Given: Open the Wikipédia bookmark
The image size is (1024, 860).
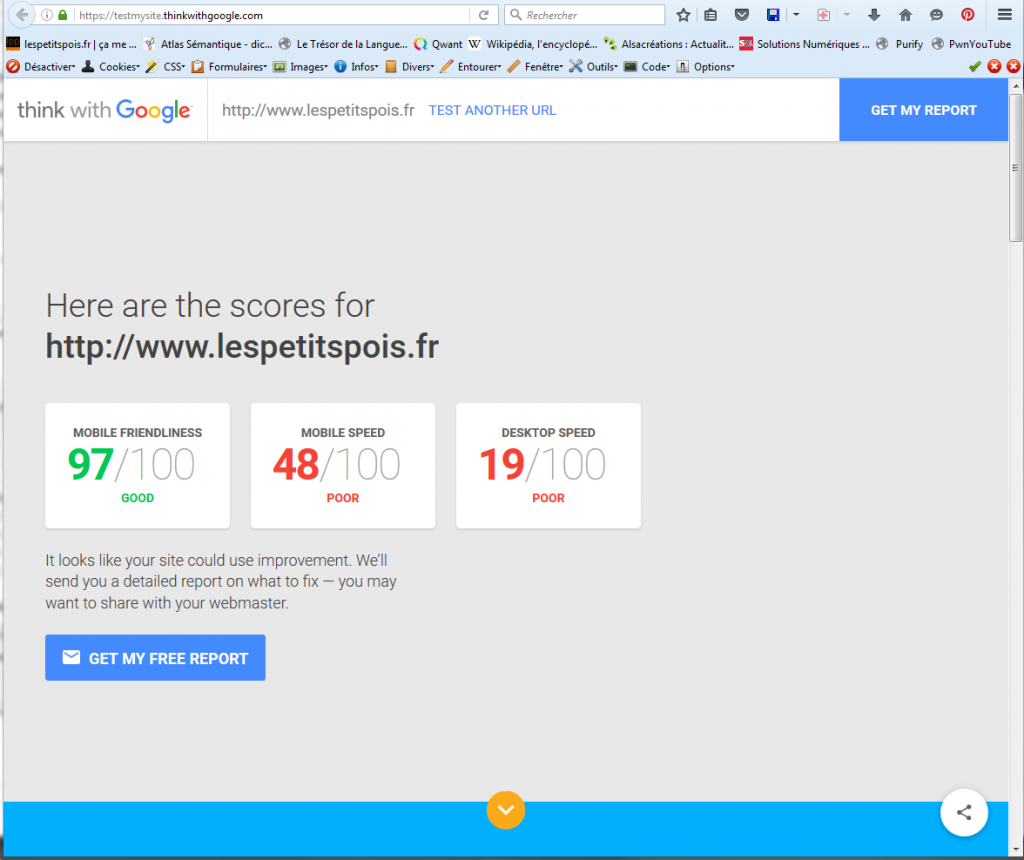Looking at the screenshot, I should (533, 44).
